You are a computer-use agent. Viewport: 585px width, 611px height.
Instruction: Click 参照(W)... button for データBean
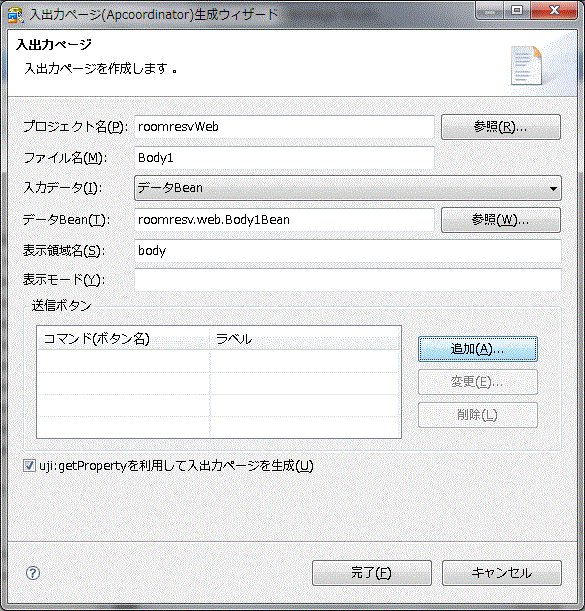(x=501, y=220)
